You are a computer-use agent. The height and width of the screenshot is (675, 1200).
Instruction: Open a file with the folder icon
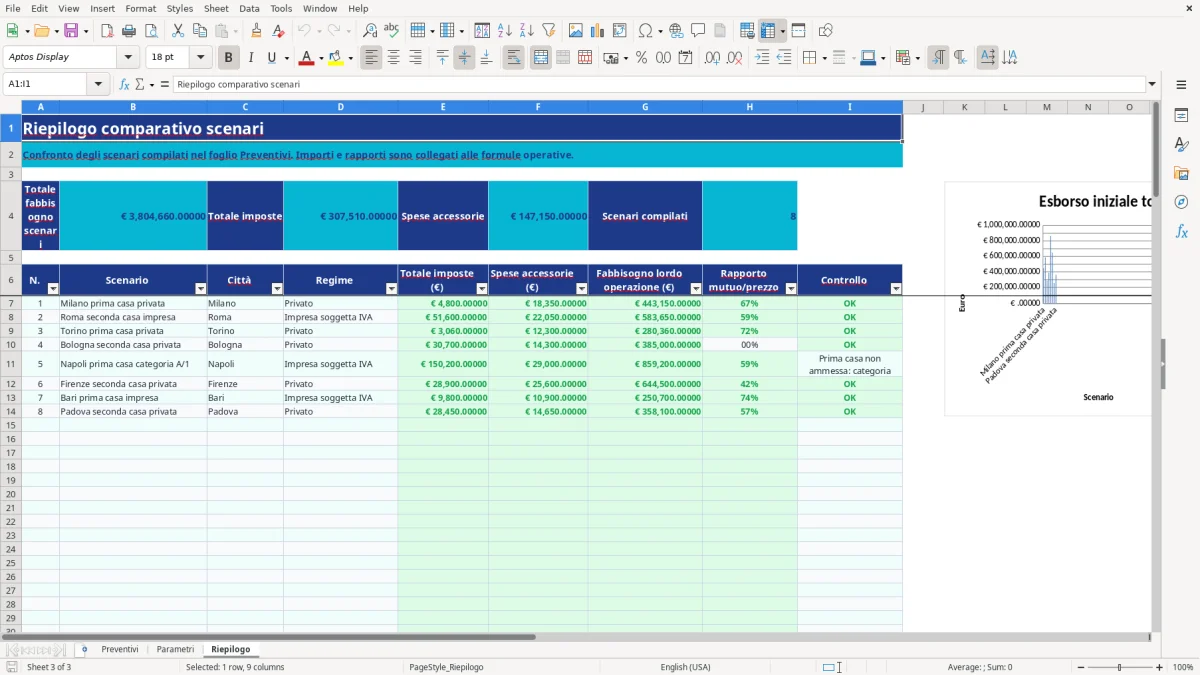coord(41,31)
